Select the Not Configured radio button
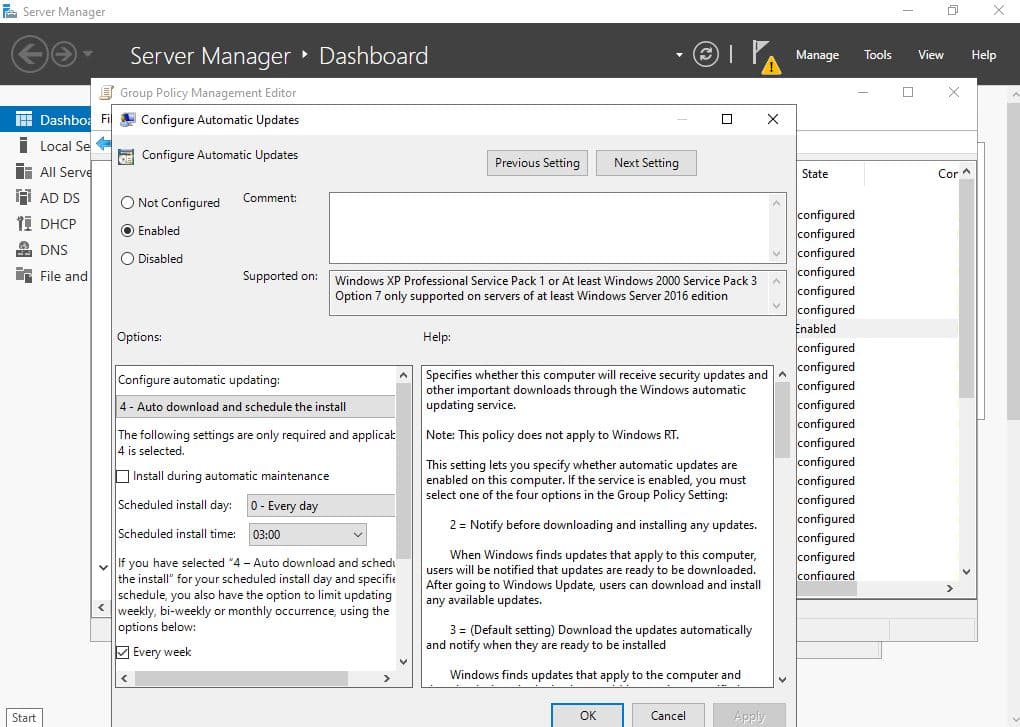The width and height of the screenshot is (1020, 727). coord(127,203)
